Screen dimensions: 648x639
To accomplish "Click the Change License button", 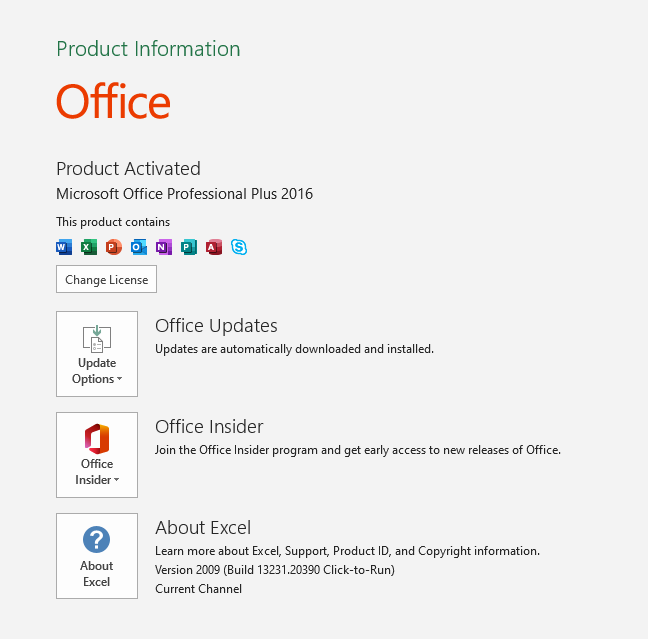I will [x=106, y=279].
